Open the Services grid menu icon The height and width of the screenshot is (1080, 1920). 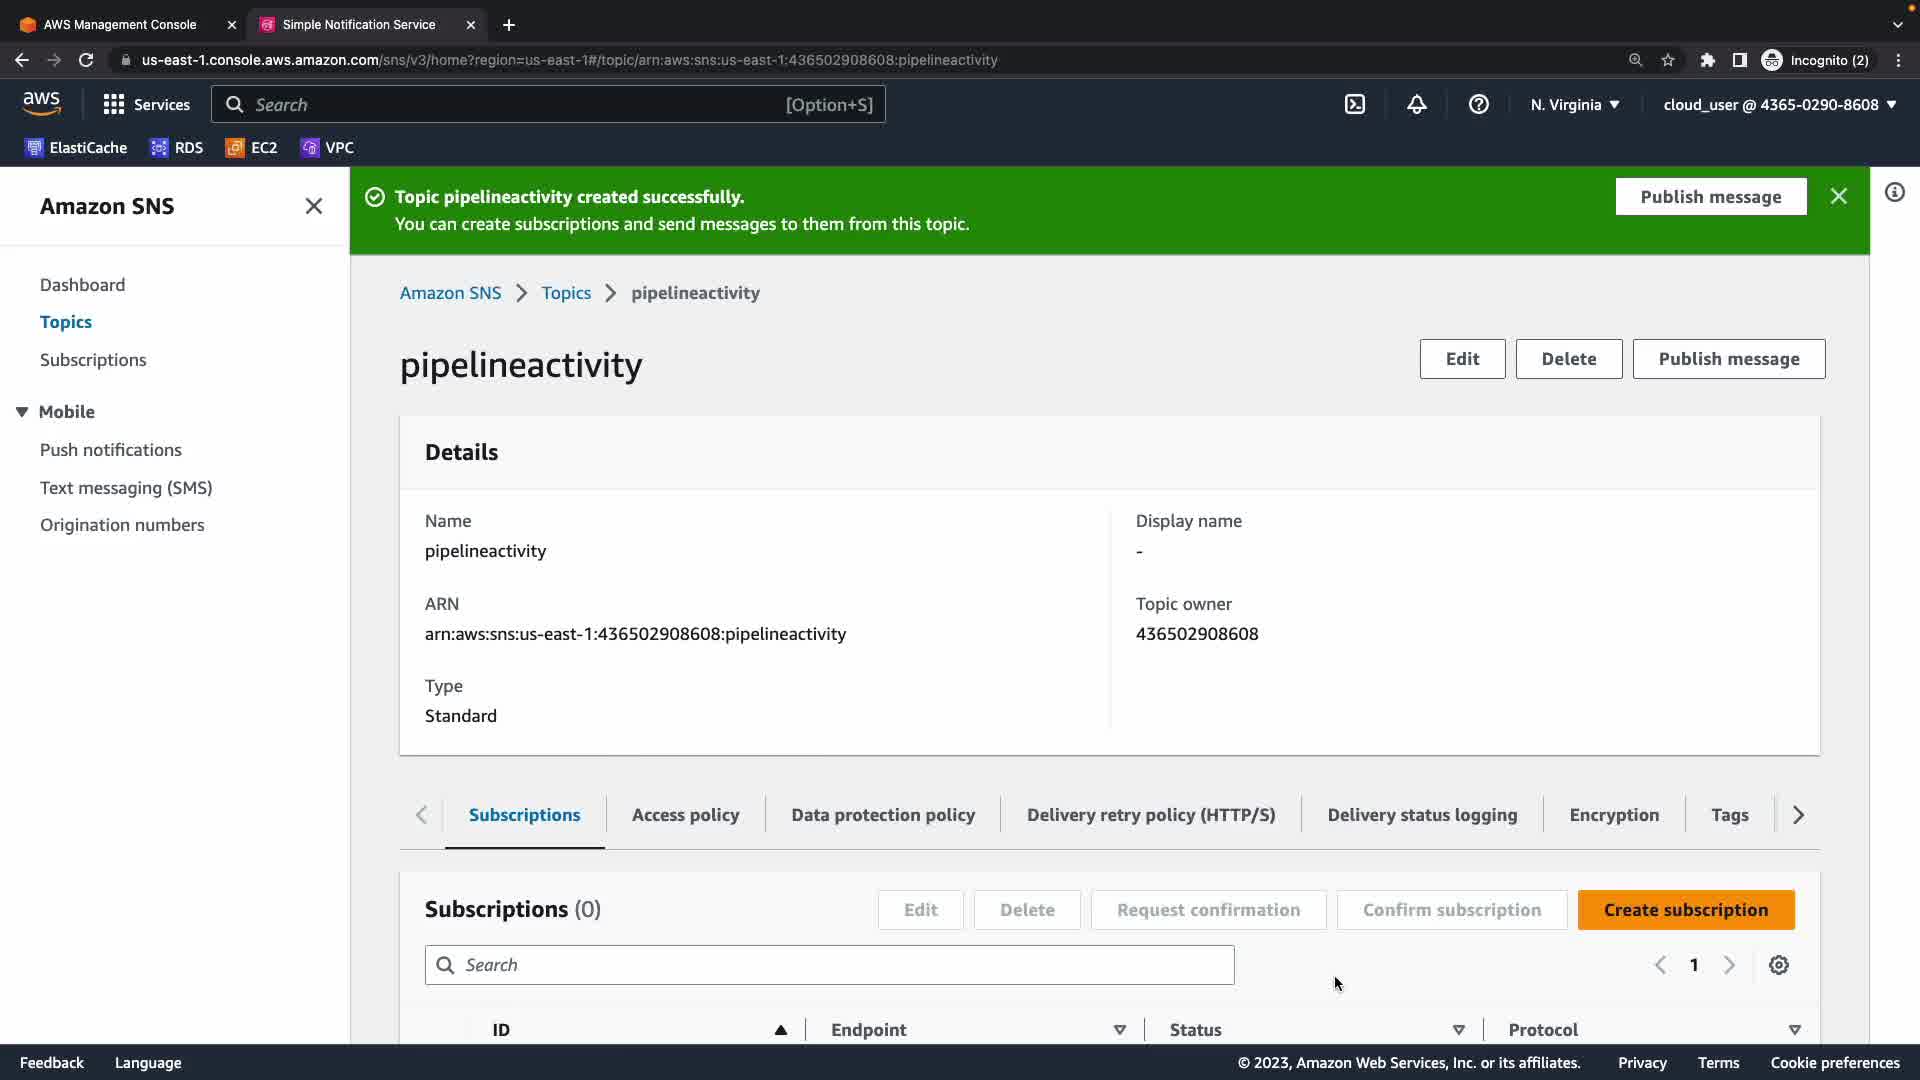[114, 104]
